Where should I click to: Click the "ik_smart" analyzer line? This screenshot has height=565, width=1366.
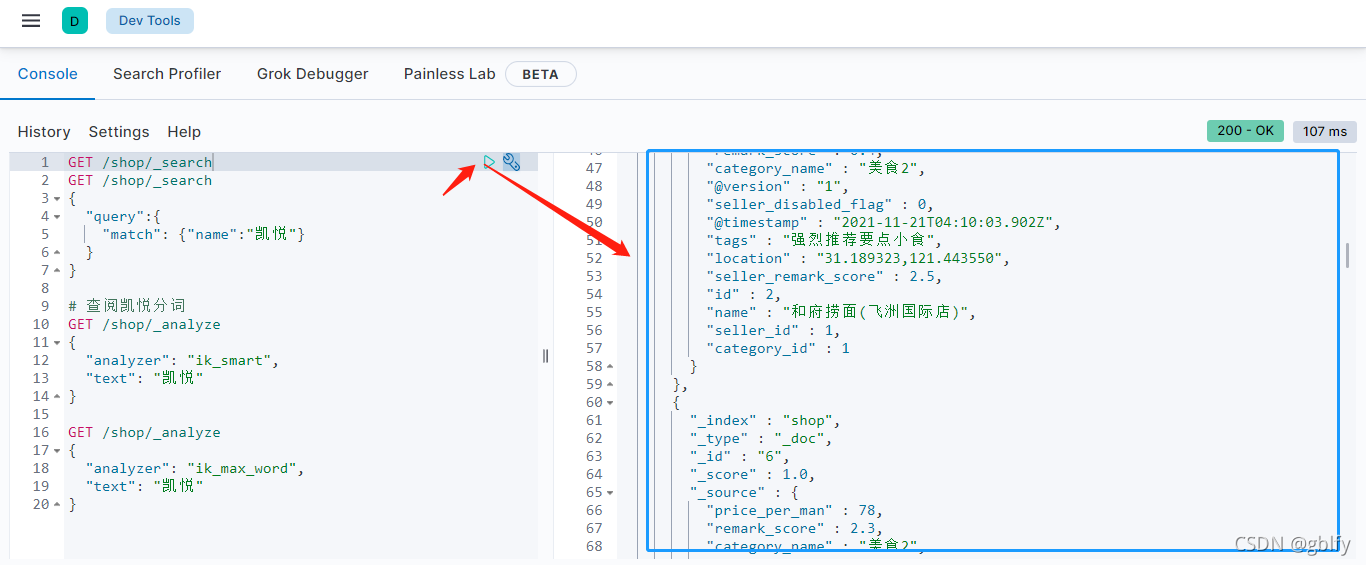pos(183,360)
